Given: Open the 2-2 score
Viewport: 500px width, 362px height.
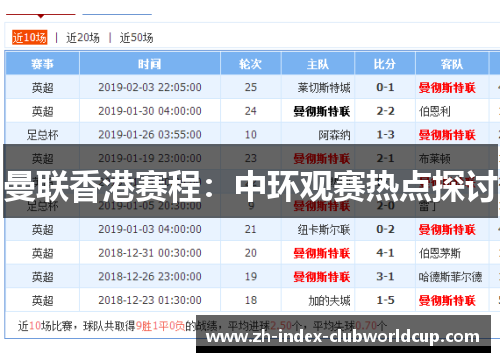Looking at the screenshot, I should pyautogui.click(x=385, y=111).
